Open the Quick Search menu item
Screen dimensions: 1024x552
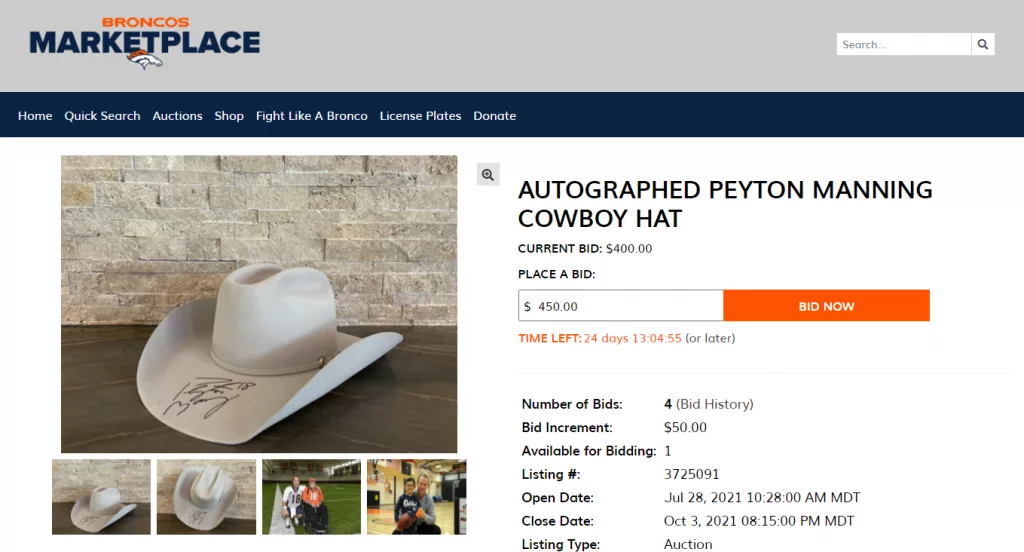102,116
